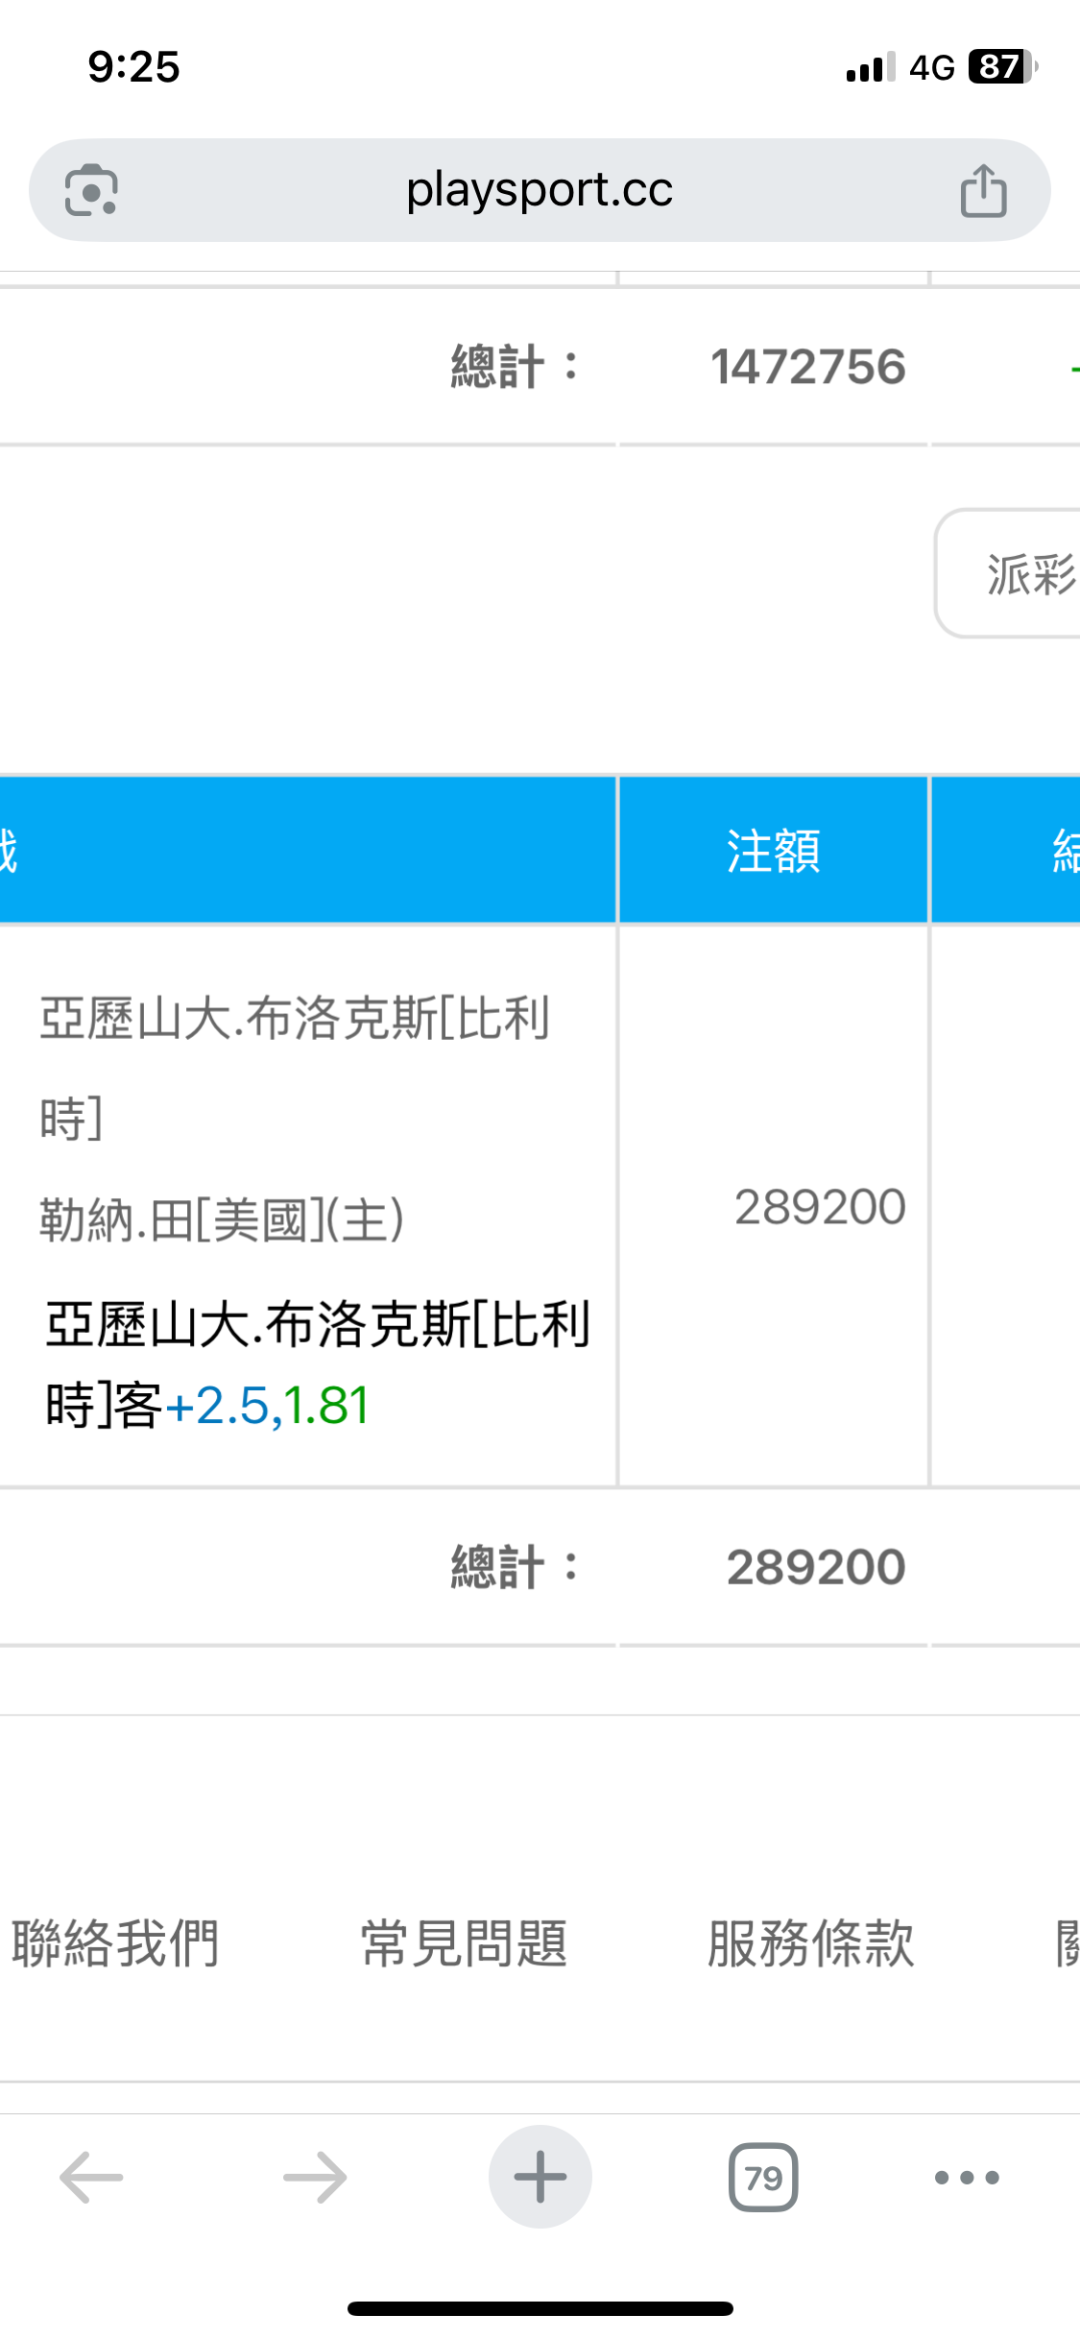Tap the 289200 bet amount cell
Image resolution: width=1080 pixels, height=2339 pixels.
coord(820,1207)
